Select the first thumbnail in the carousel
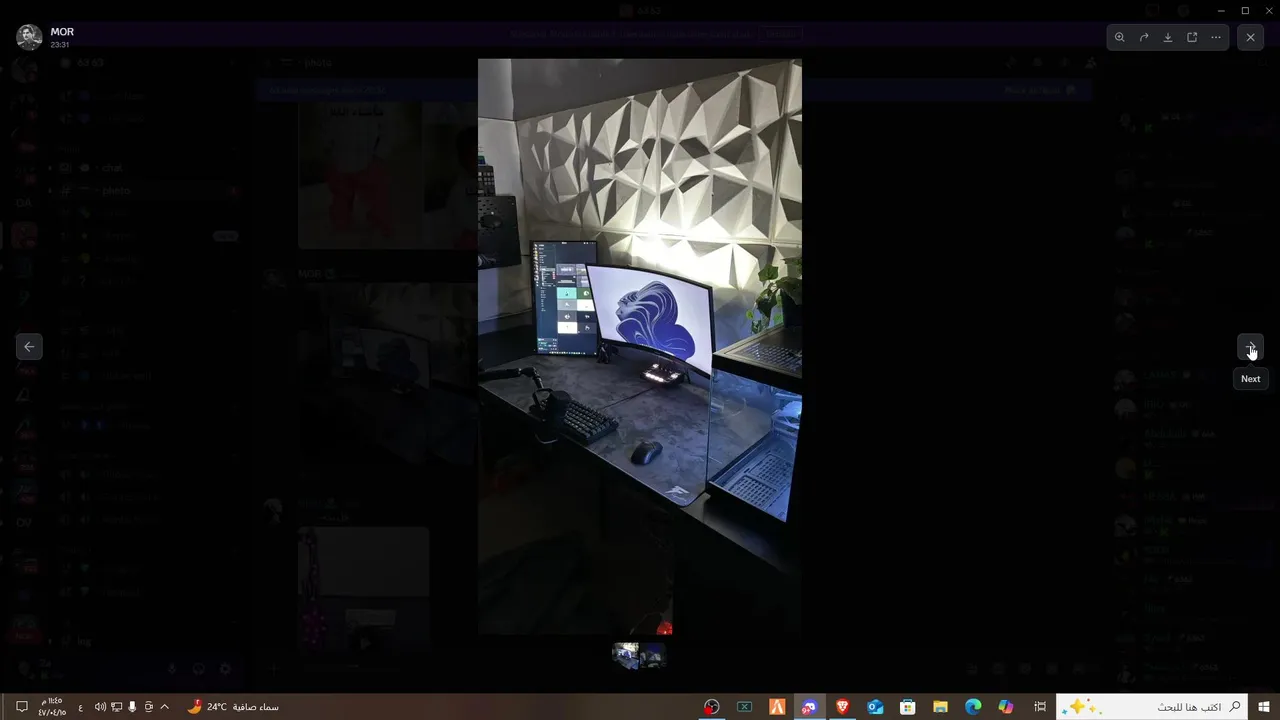Screen dimensions: 1280x720 click(626, 655)
